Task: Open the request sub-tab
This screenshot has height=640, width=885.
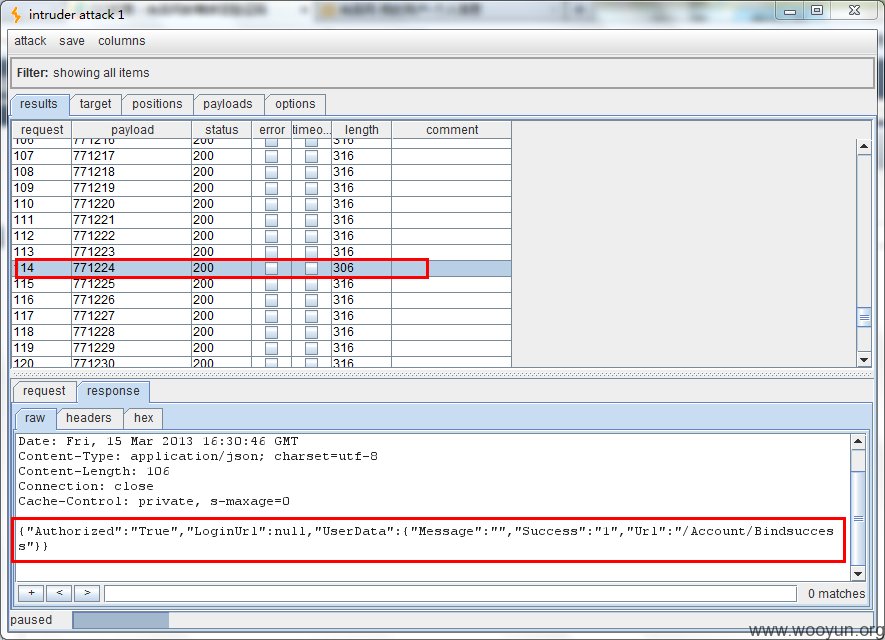Action: point(44,391)
